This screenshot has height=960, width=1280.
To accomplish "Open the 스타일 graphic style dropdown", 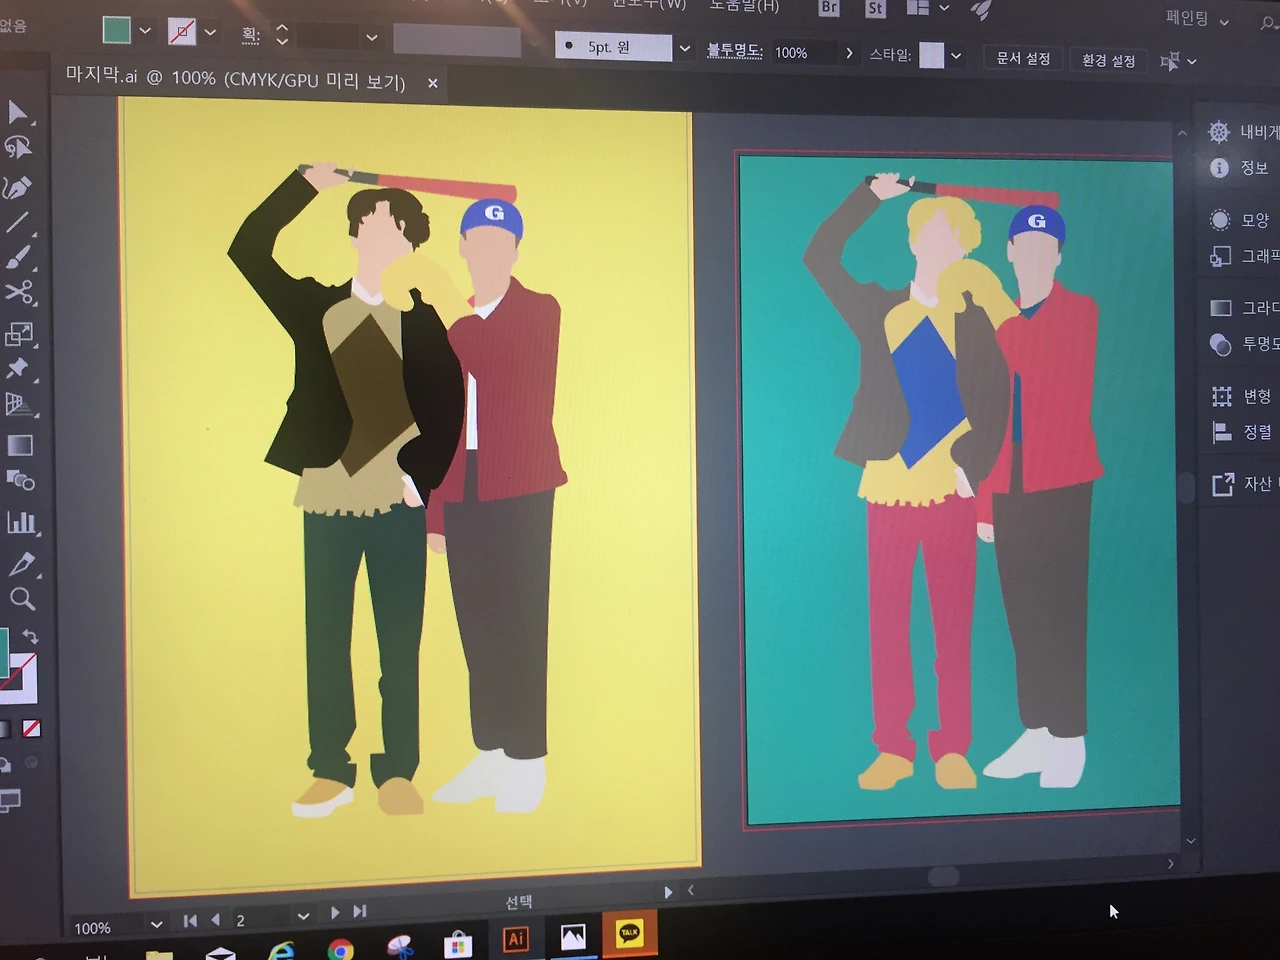I will 957,56.
